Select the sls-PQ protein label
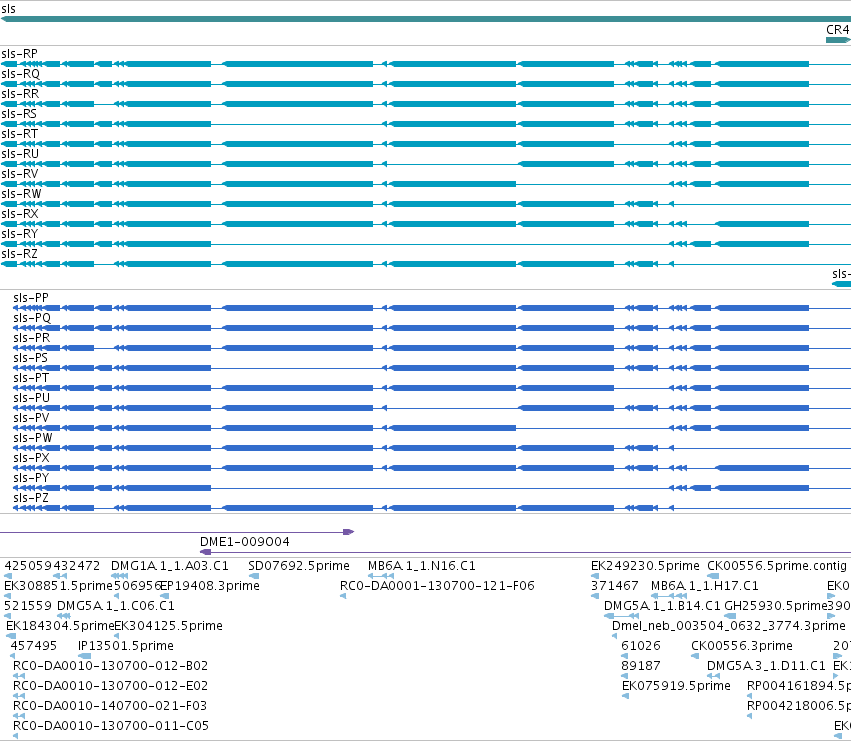 [32, 318]
